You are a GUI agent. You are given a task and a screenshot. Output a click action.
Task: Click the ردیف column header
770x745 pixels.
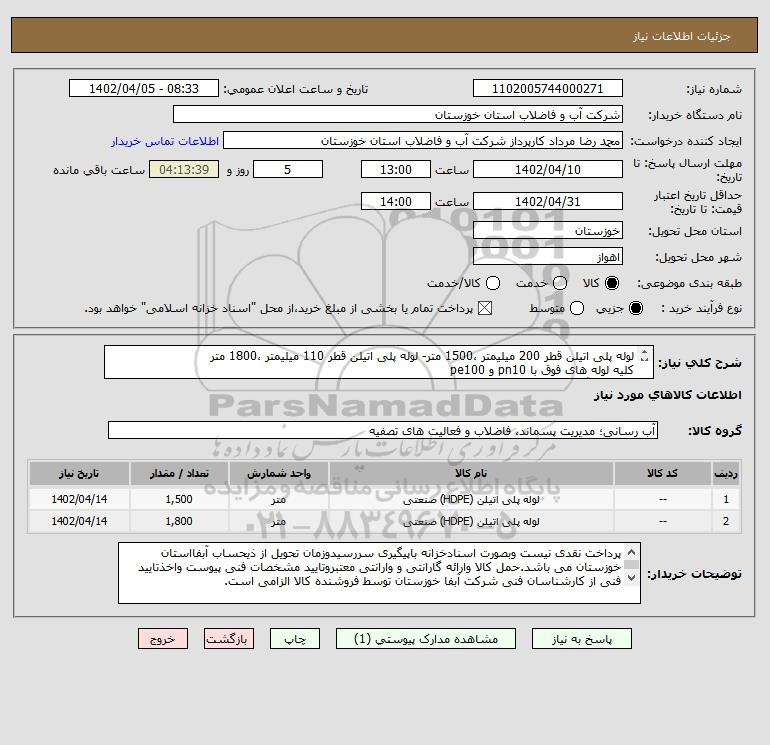726,473
